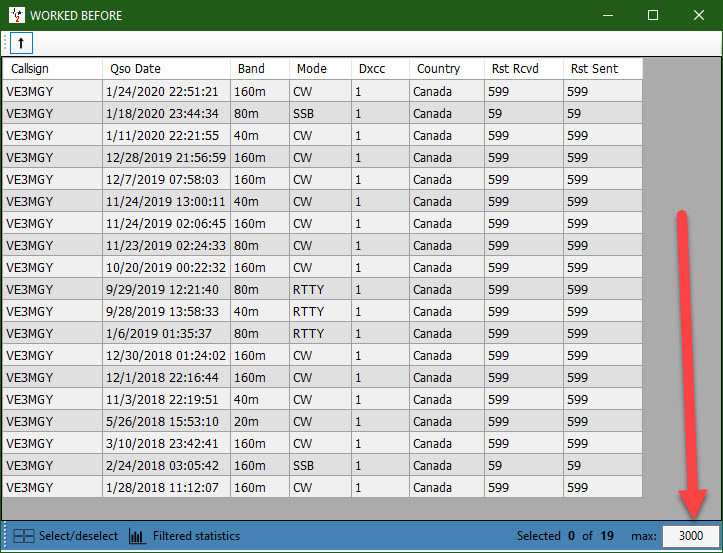Sort by the Rst Sent column header
The image size is (723, 553).
click(602, 69)
